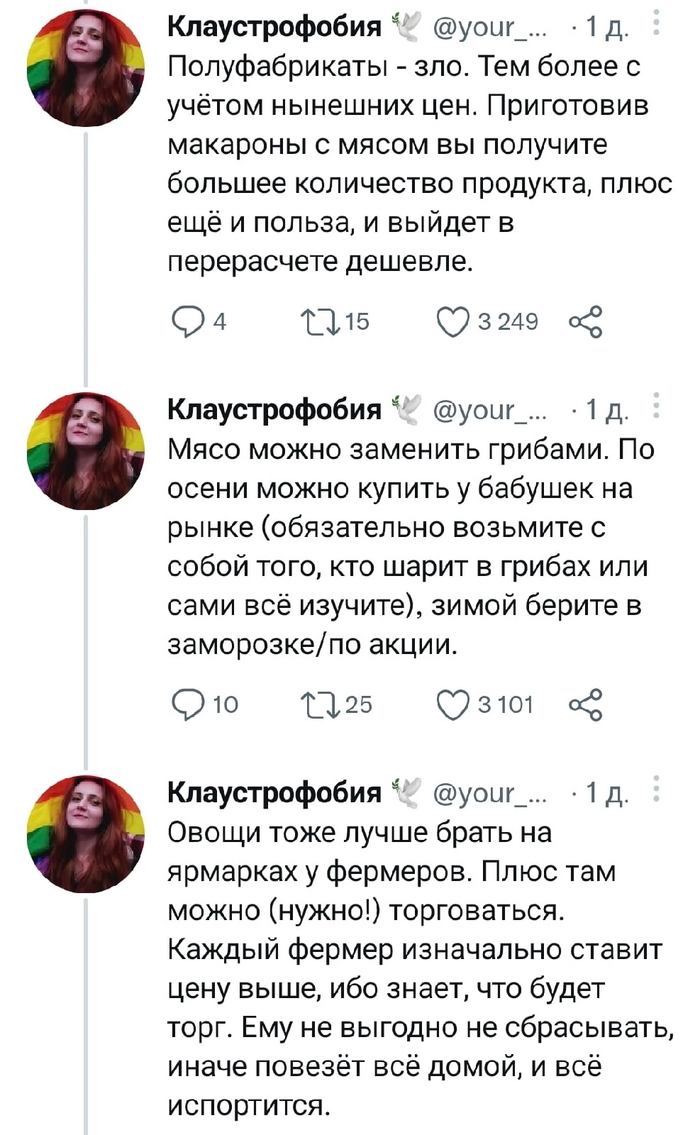This screenshot has width=700, height=1135.
Task: Open the avatar beside the "Полуфабрикаты" tweet
Action: tap(85, 67)
